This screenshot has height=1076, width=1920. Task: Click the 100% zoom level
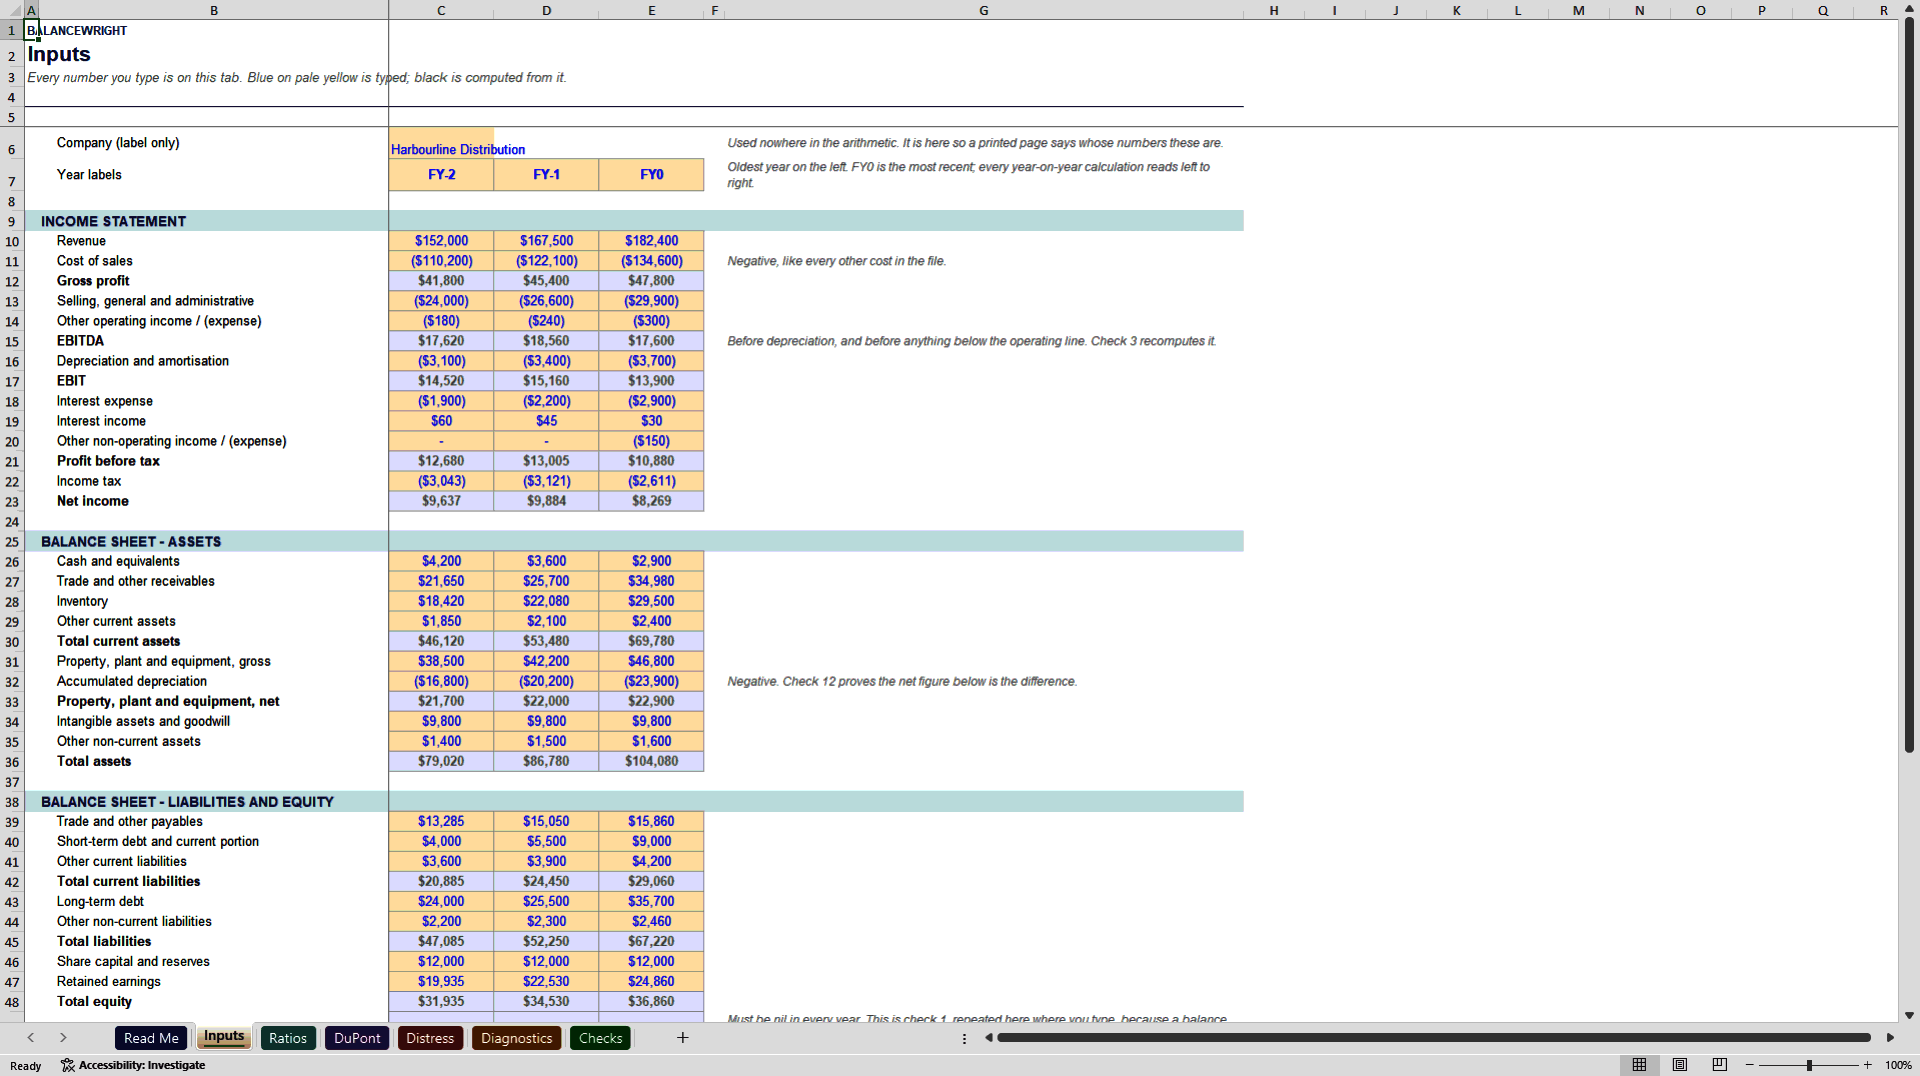pos(1898,1065)
